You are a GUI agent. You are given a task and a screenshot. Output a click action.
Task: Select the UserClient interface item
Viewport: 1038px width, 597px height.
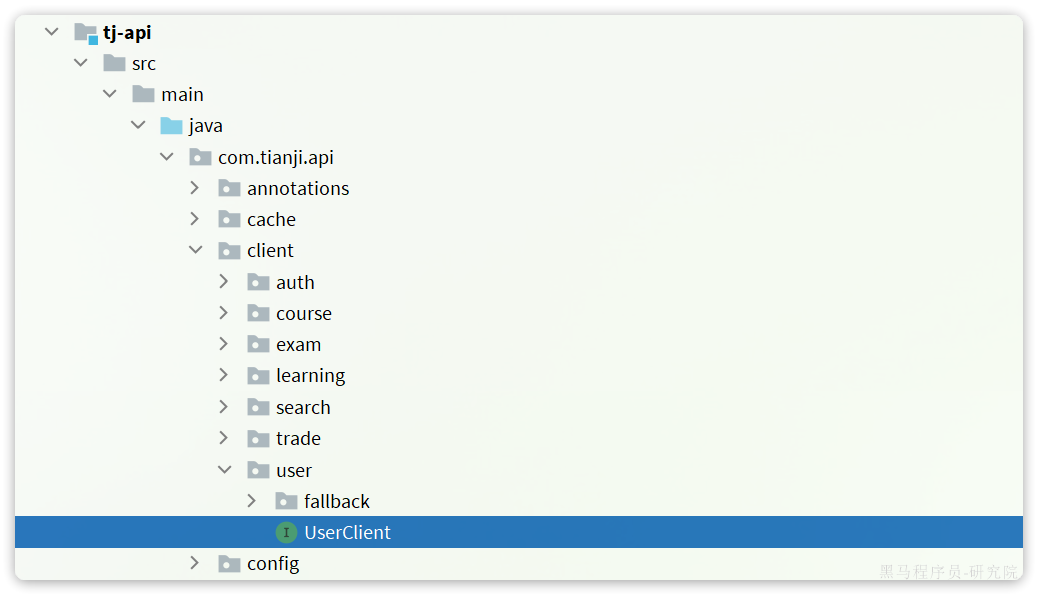(519, 532)
